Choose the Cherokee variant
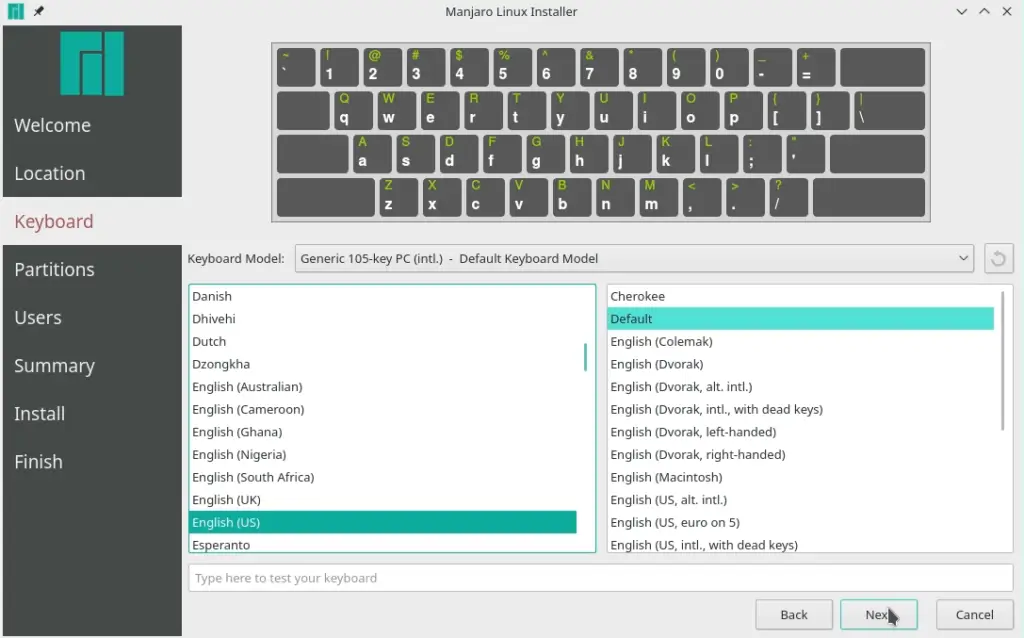 [801, 296]
